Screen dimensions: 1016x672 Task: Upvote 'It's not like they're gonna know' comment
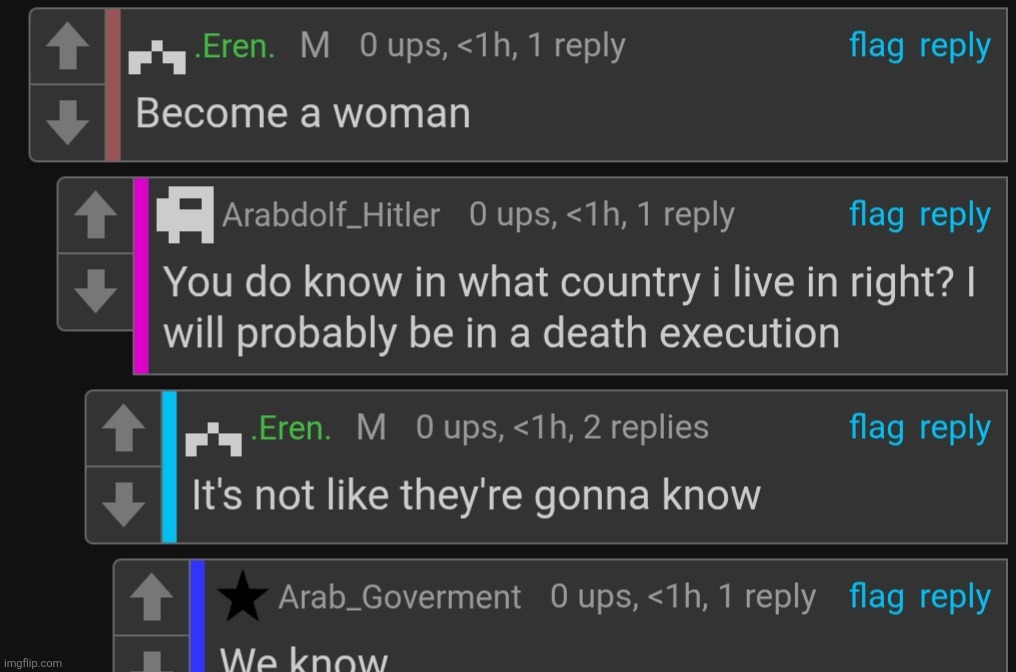click(123, 428)
